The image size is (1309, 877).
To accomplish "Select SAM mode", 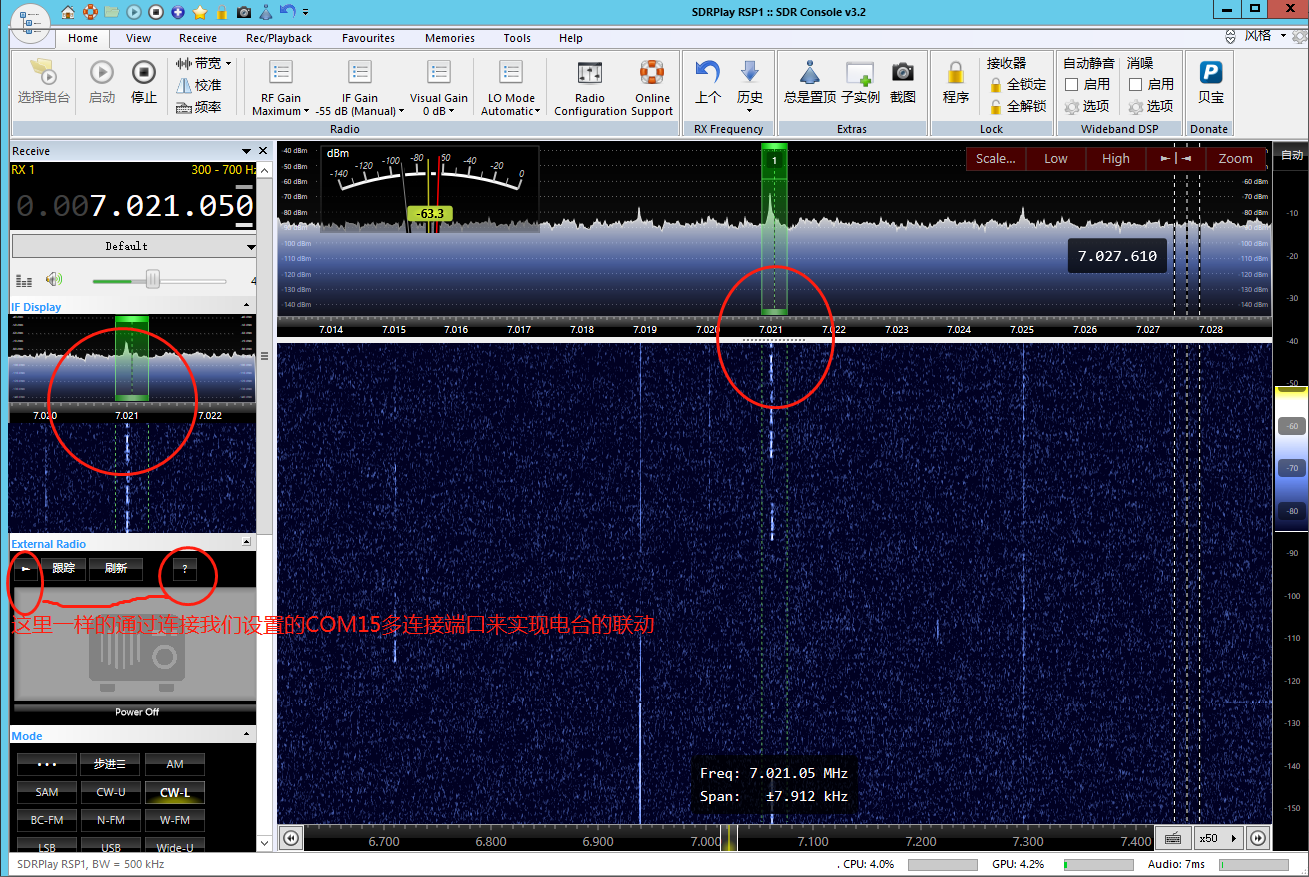I will [47, 792].
